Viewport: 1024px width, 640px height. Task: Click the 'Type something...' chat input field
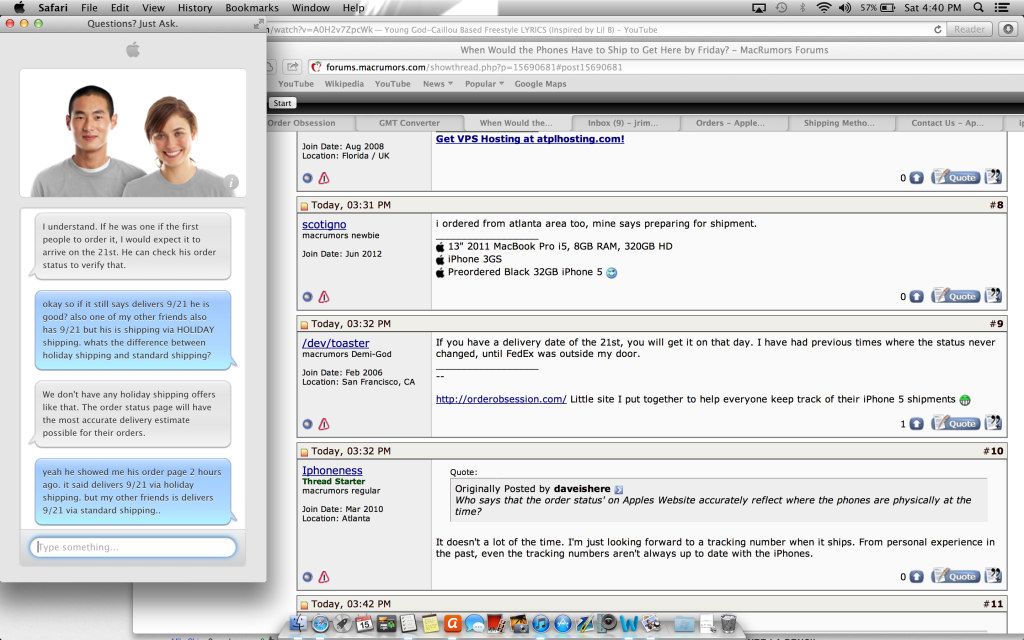(x=133, y=547)
